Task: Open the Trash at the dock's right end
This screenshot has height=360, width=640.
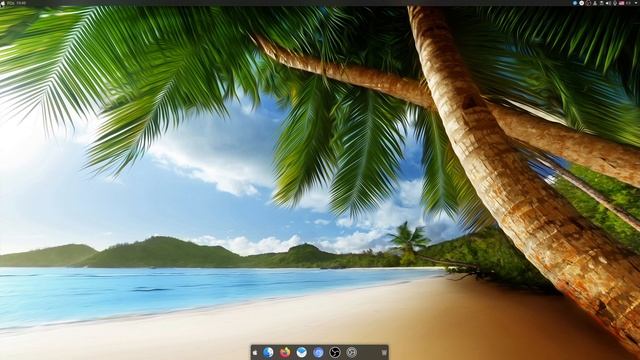Action: tap(384, 352)
